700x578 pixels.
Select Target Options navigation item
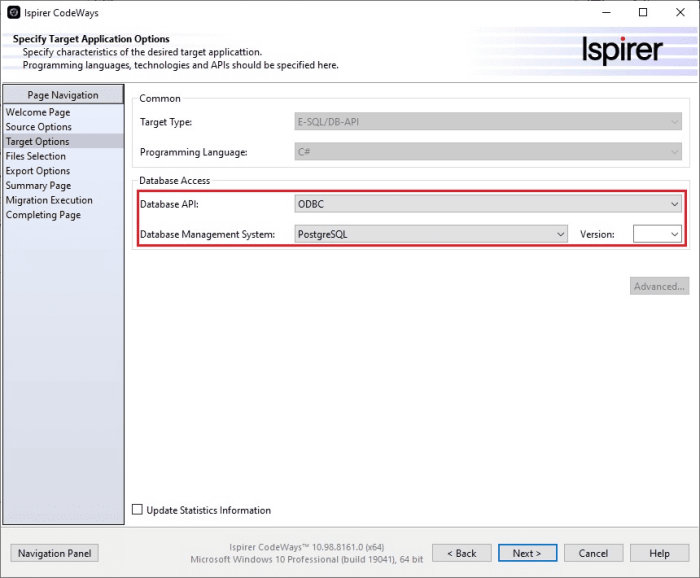coord(38,142)
